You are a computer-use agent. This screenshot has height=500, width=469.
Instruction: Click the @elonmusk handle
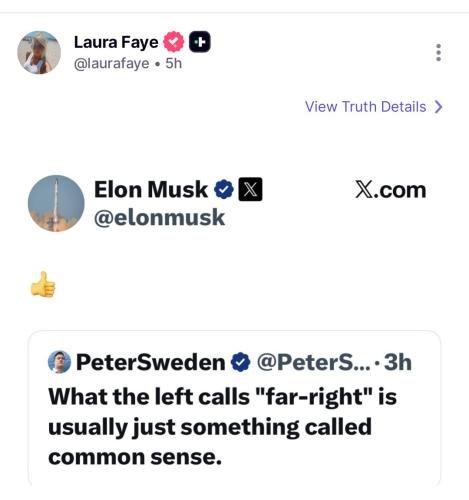click(x=160, y=218)
